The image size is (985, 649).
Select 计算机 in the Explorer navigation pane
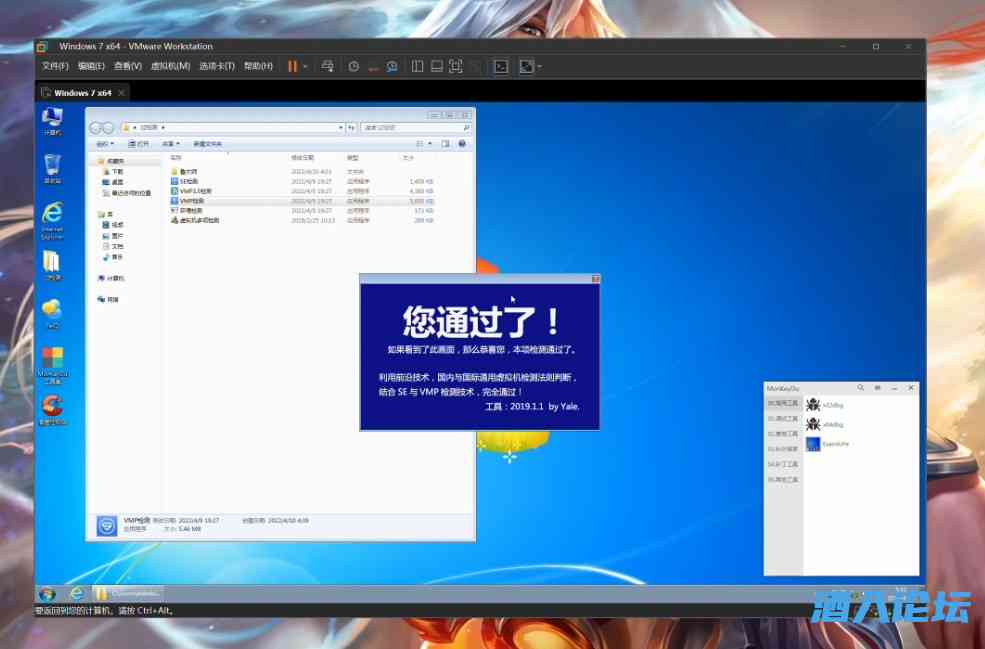tap(111, 278)
